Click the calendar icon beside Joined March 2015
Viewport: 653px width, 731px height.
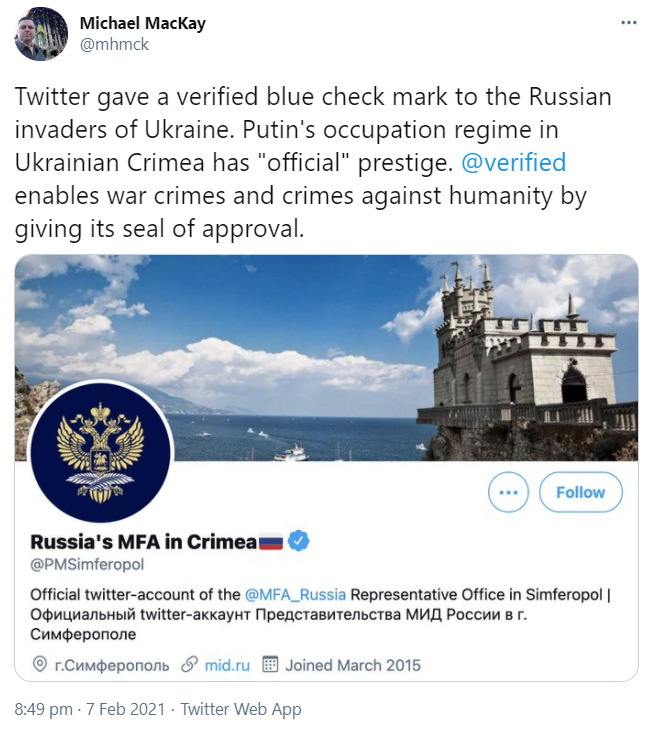270,664
